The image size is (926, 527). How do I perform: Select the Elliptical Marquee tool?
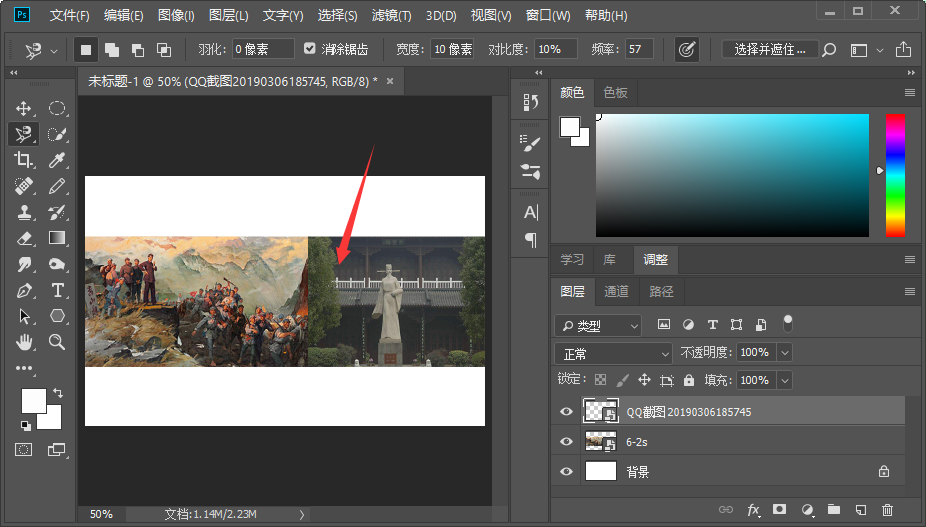tap(57, 108)
